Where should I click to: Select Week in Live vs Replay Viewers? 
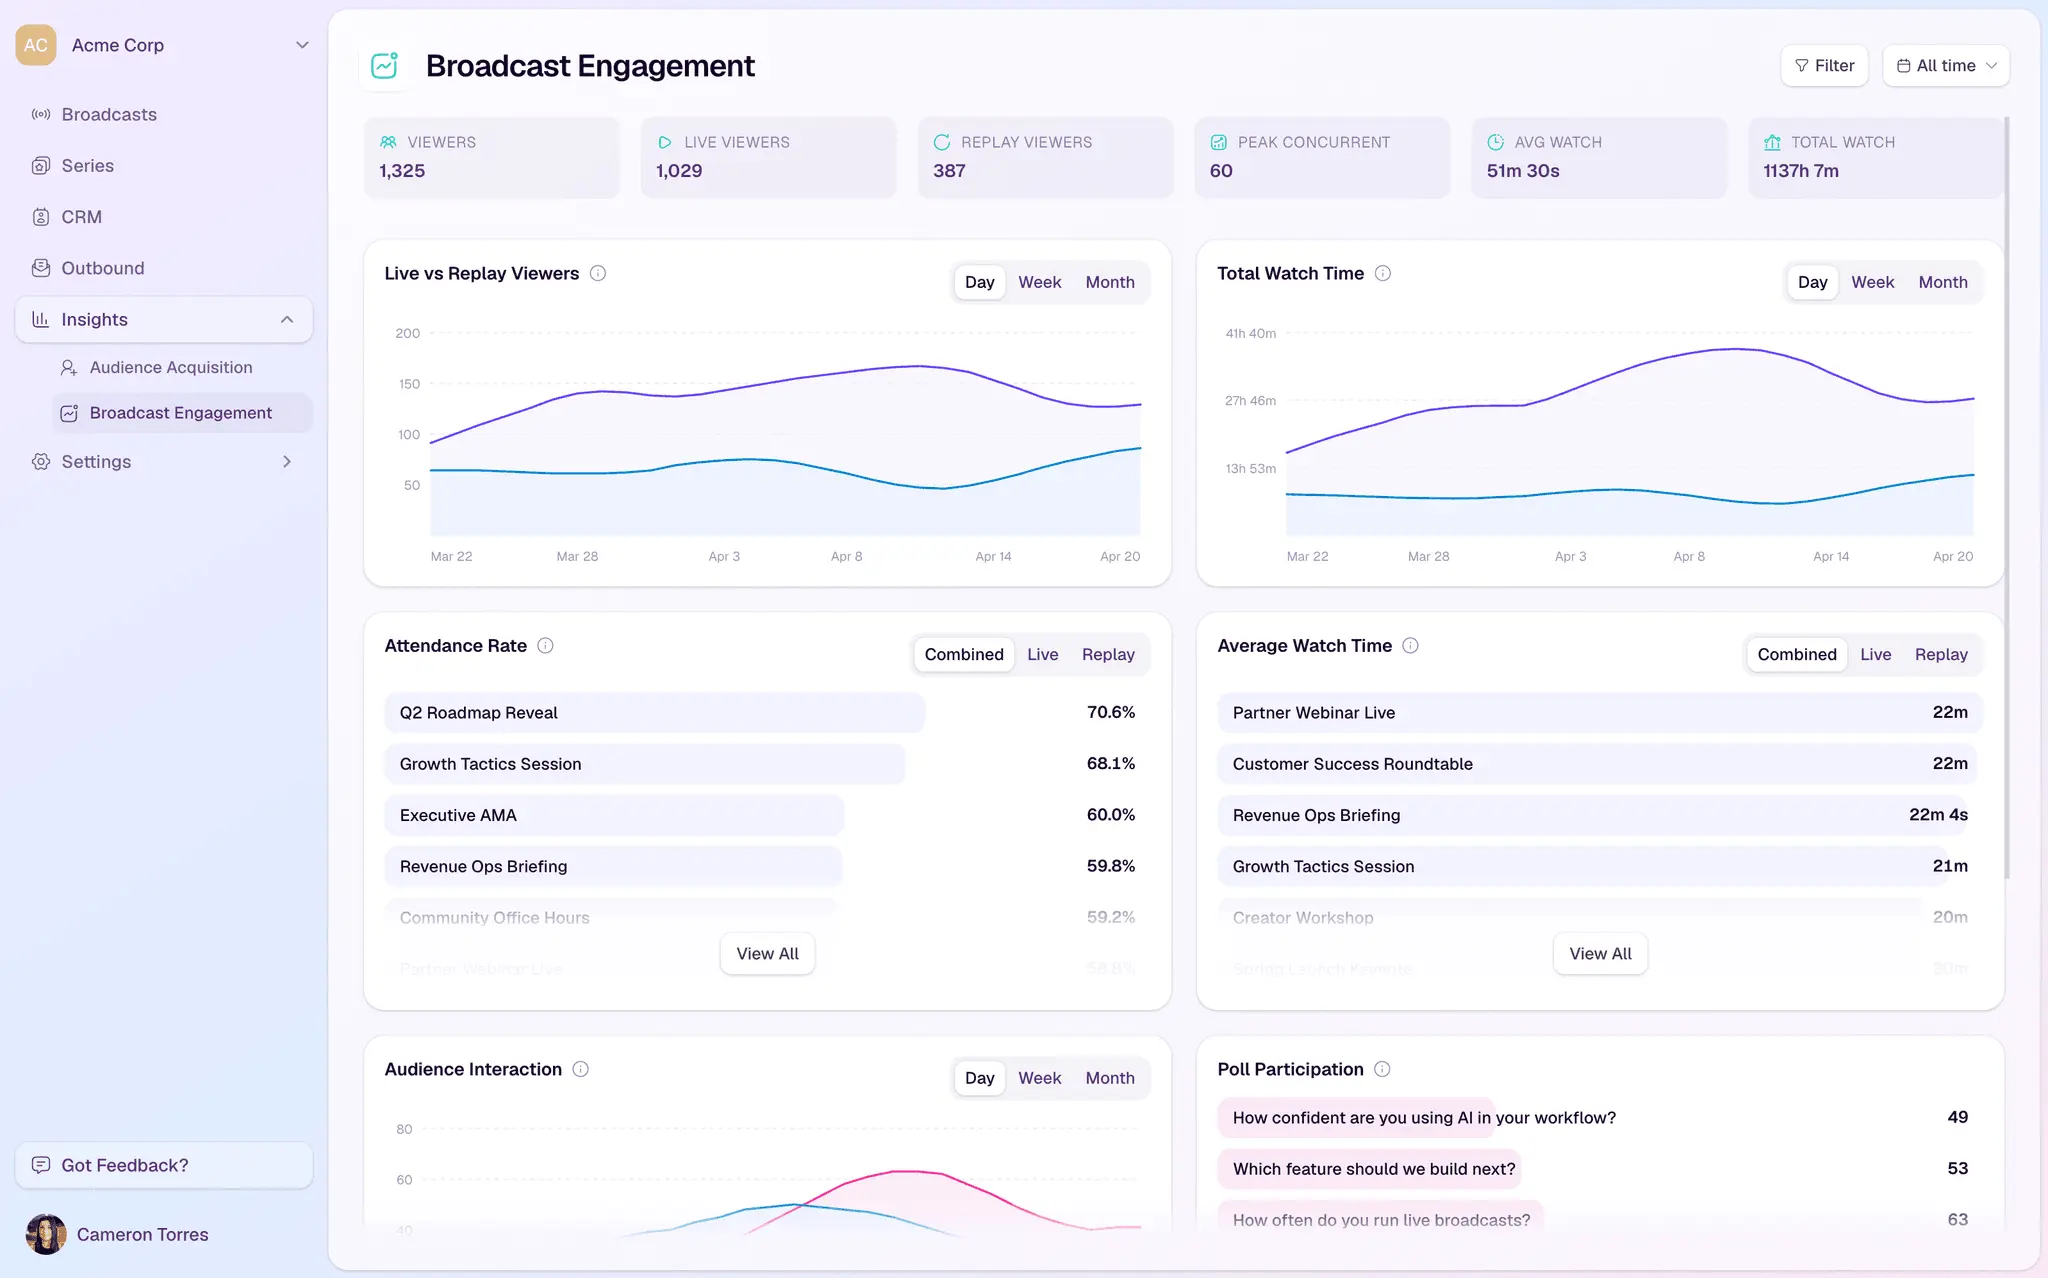point(1039,282)
